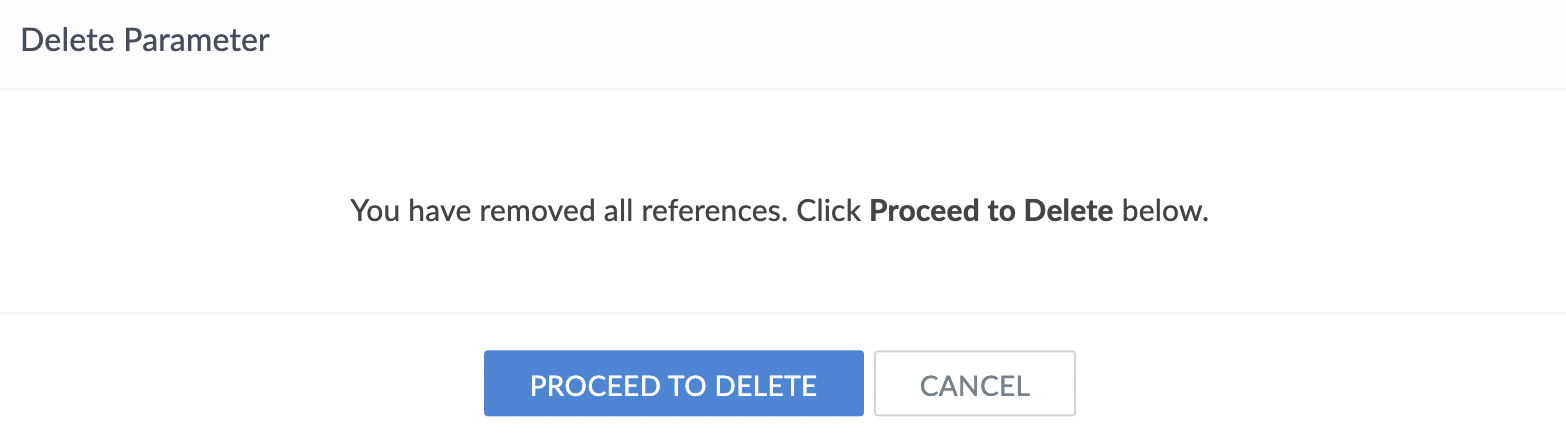Select the outlined CANCEL button label
1566x442 pixels.
click(974, 385)
